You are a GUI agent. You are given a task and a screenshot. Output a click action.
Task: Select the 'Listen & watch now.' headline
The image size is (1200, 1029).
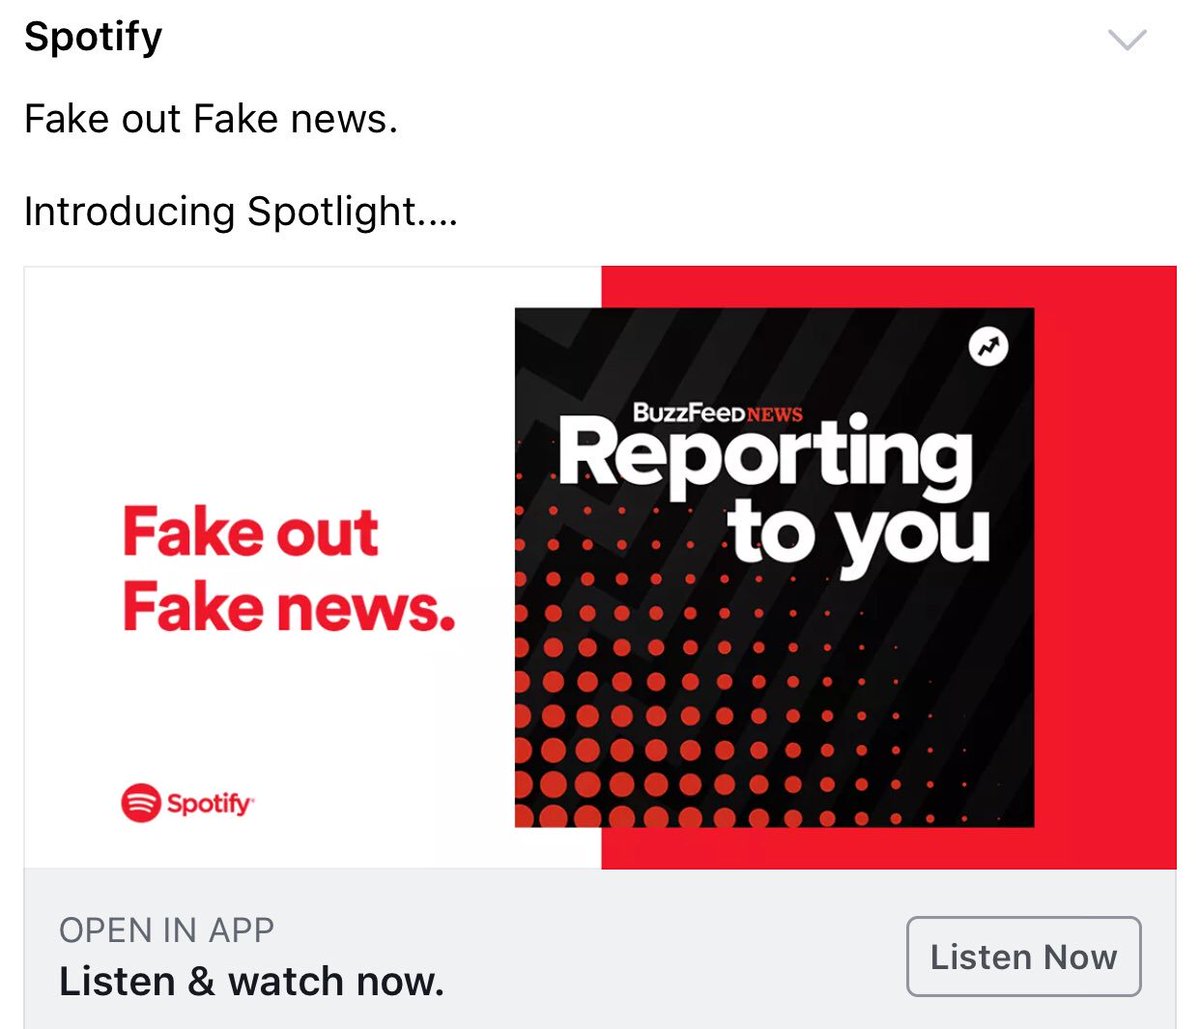(x=251, y=981)
